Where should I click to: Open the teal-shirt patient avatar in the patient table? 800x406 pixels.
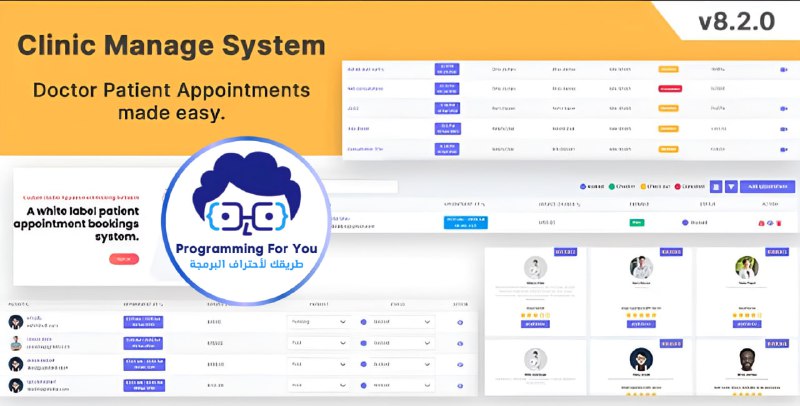(x=16, y=343)
